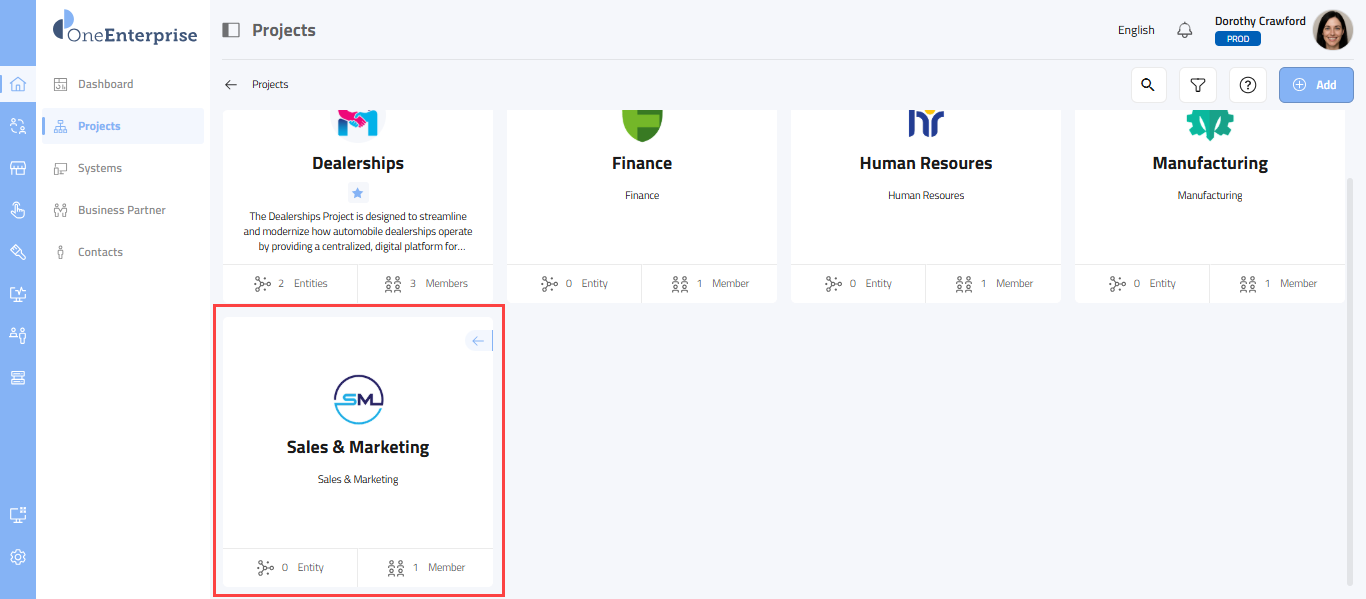
Task: Click the help question mark icon
Action: (1248, 85)
